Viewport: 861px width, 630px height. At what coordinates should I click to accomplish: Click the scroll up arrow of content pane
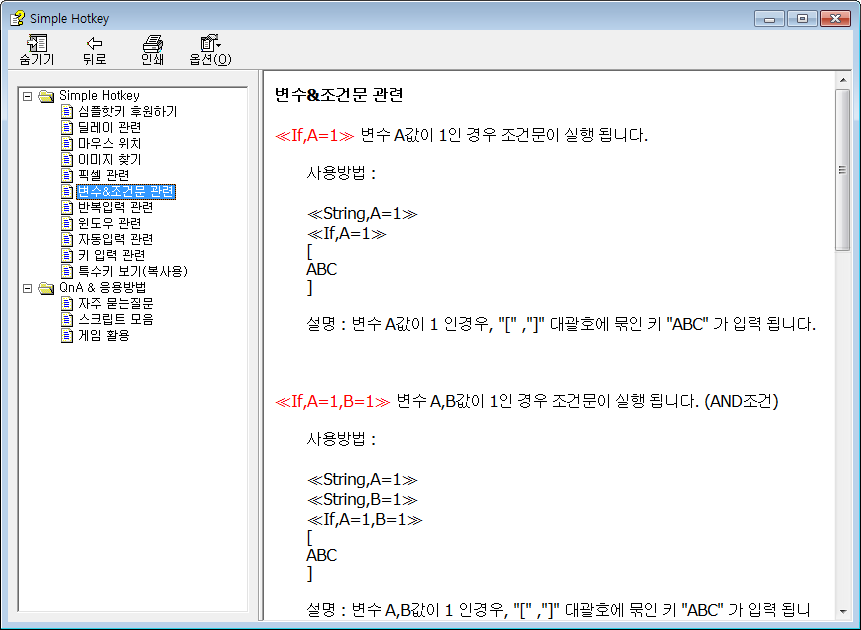843,80
